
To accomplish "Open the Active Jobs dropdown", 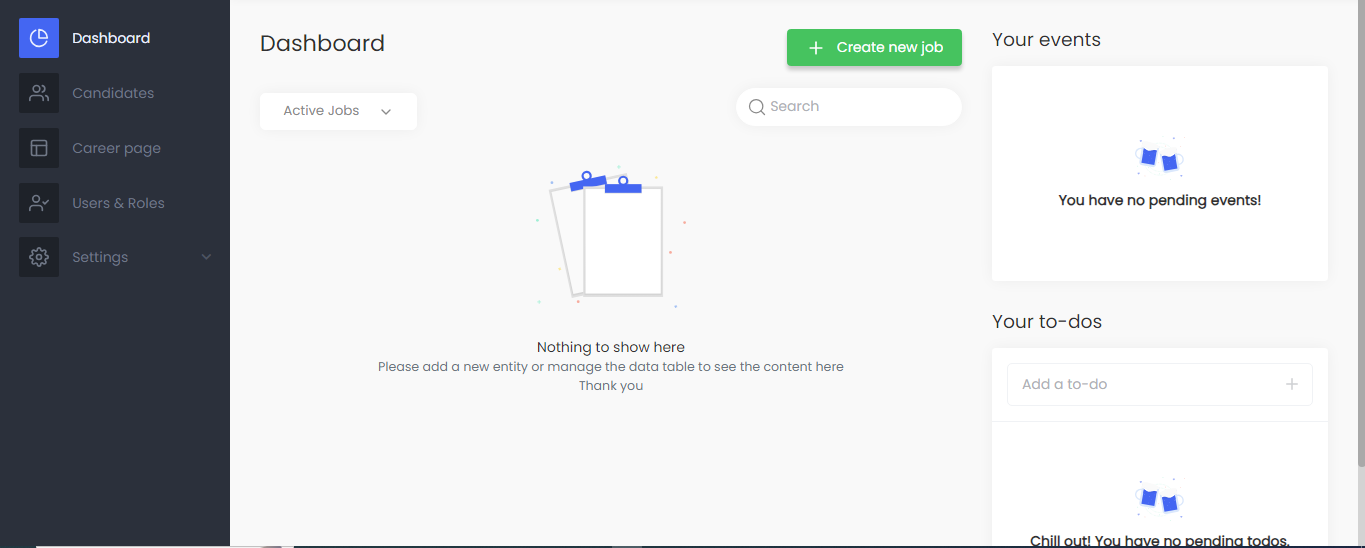I will tap(338, 111).
